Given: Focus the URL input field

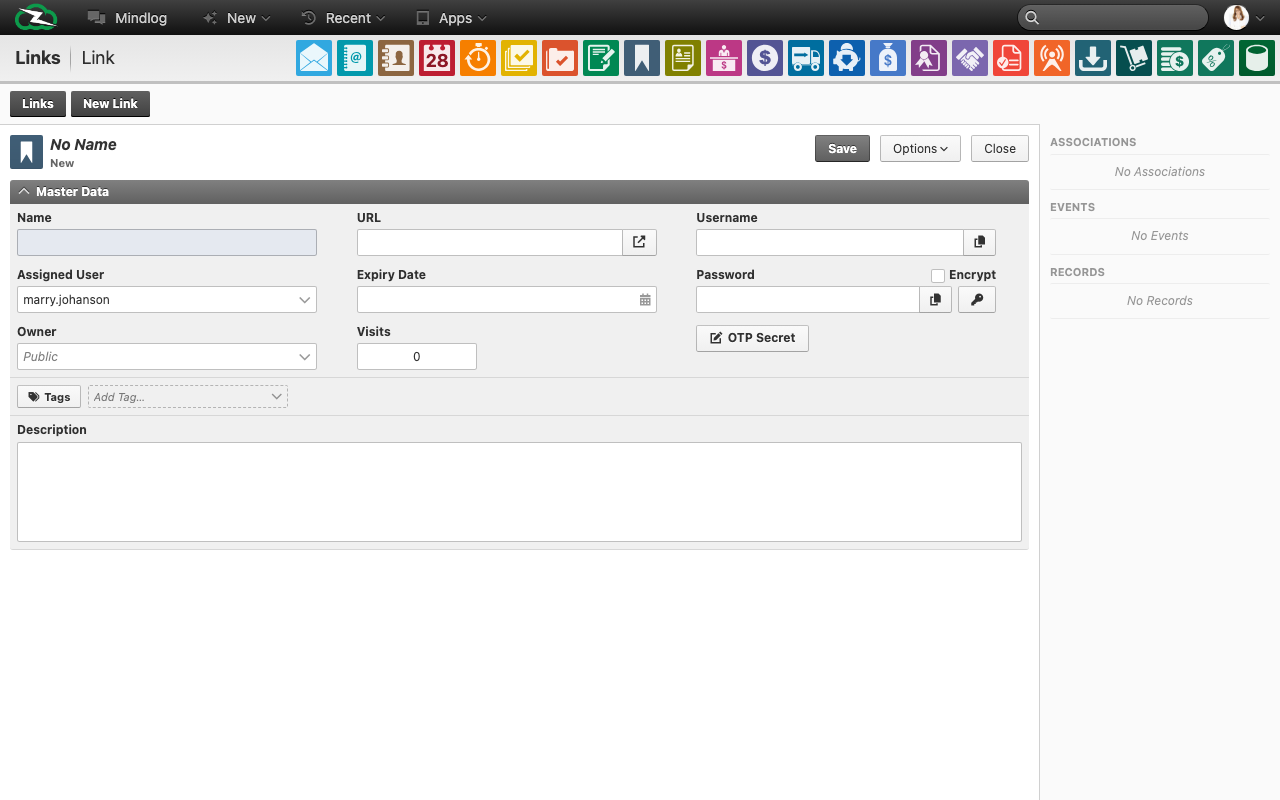Looking at the screenshot, I should click(x=490, y=242).
